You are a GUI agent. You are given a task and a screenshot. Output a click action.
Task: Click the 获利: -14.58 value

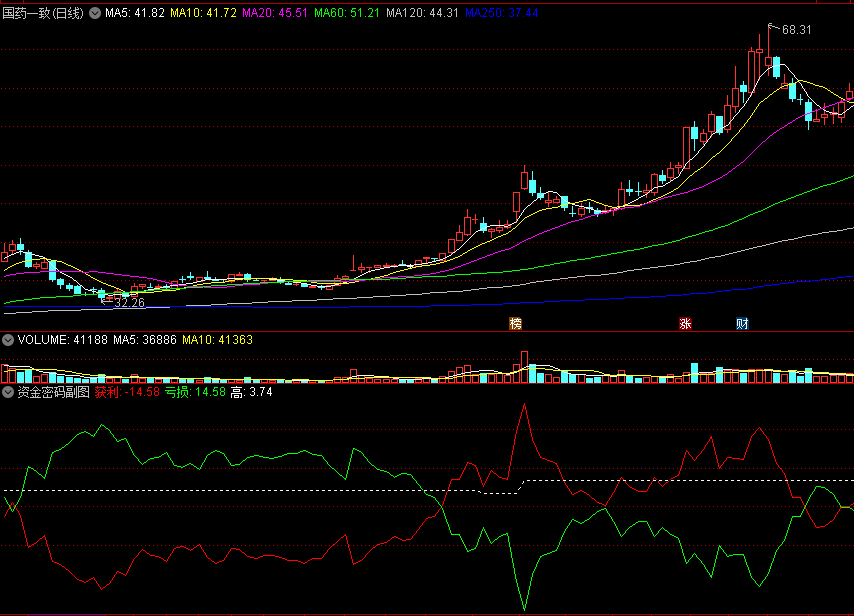pyautogui.click(x=127, y=392)
